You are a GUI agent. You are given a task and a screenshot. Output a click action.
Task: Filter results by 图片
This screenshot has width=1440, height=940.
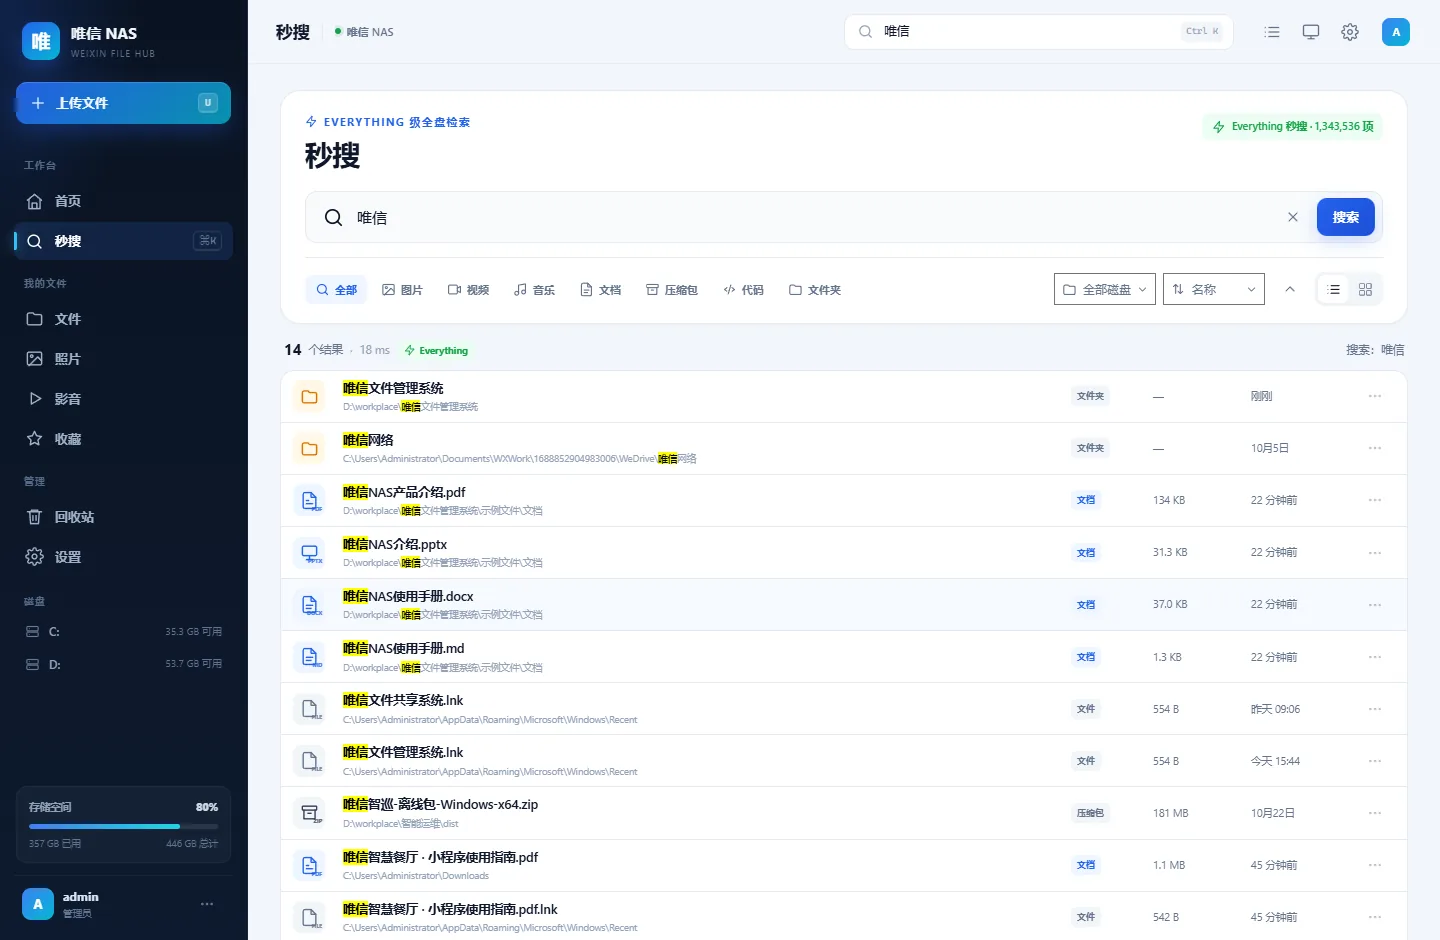pos(402,290)
